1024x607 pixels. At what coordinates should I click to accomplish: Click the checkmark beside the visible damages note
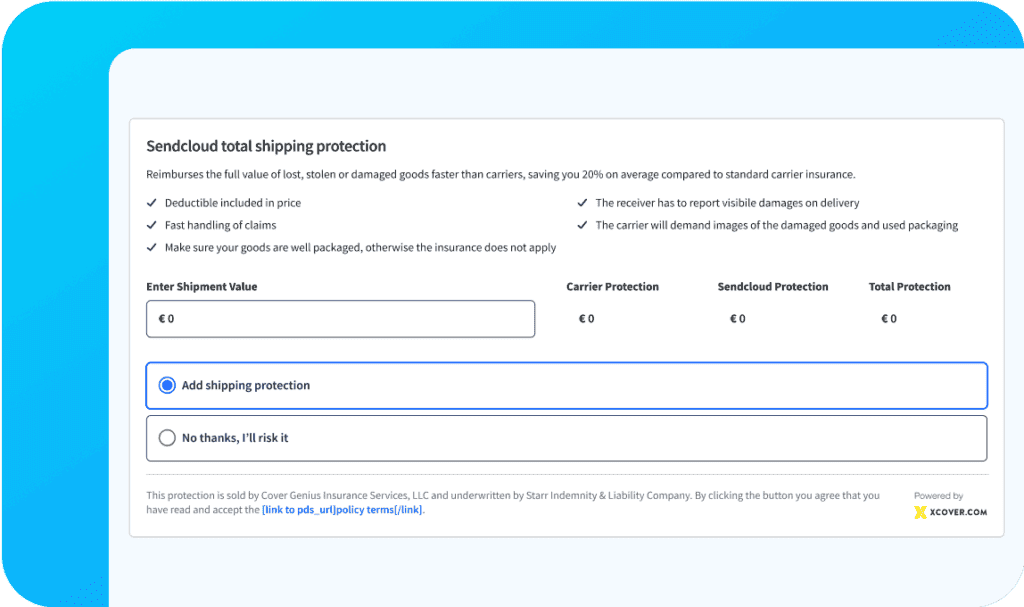coord(582,202)
